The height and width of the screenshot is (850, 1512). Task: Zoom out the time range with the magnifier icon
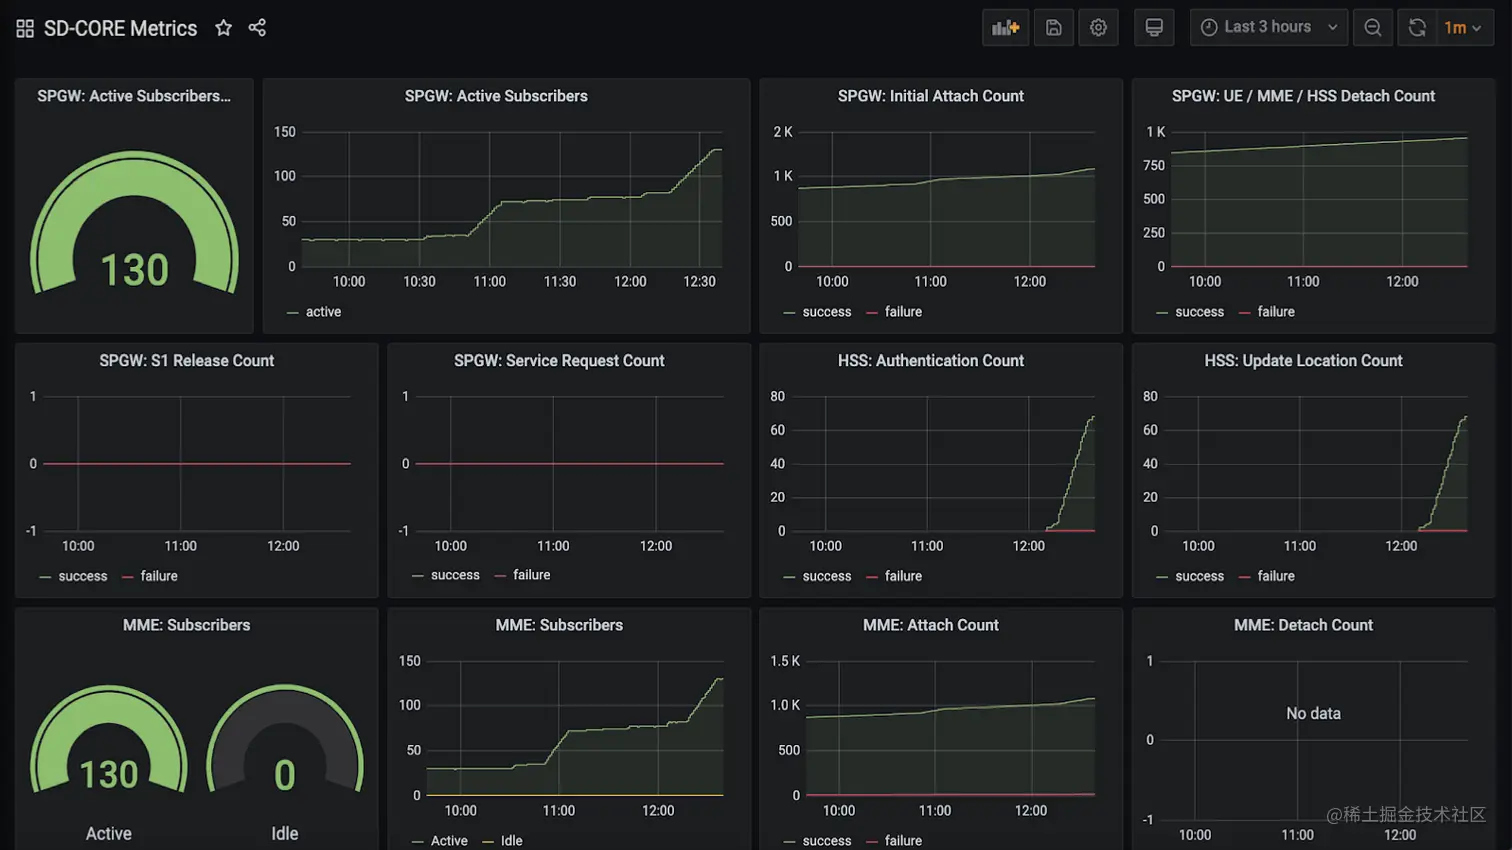(1373, 28)
